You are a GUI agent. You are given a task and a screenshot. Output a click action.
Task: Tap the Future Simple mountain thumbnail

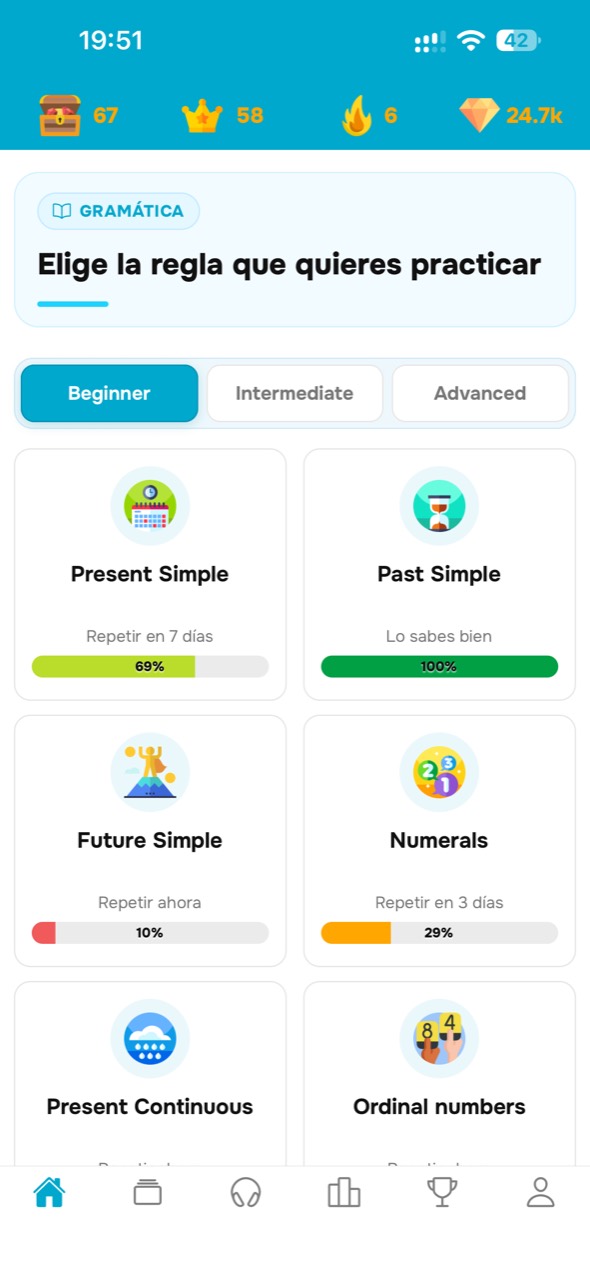pyautogui.click(x=150, y=772)
